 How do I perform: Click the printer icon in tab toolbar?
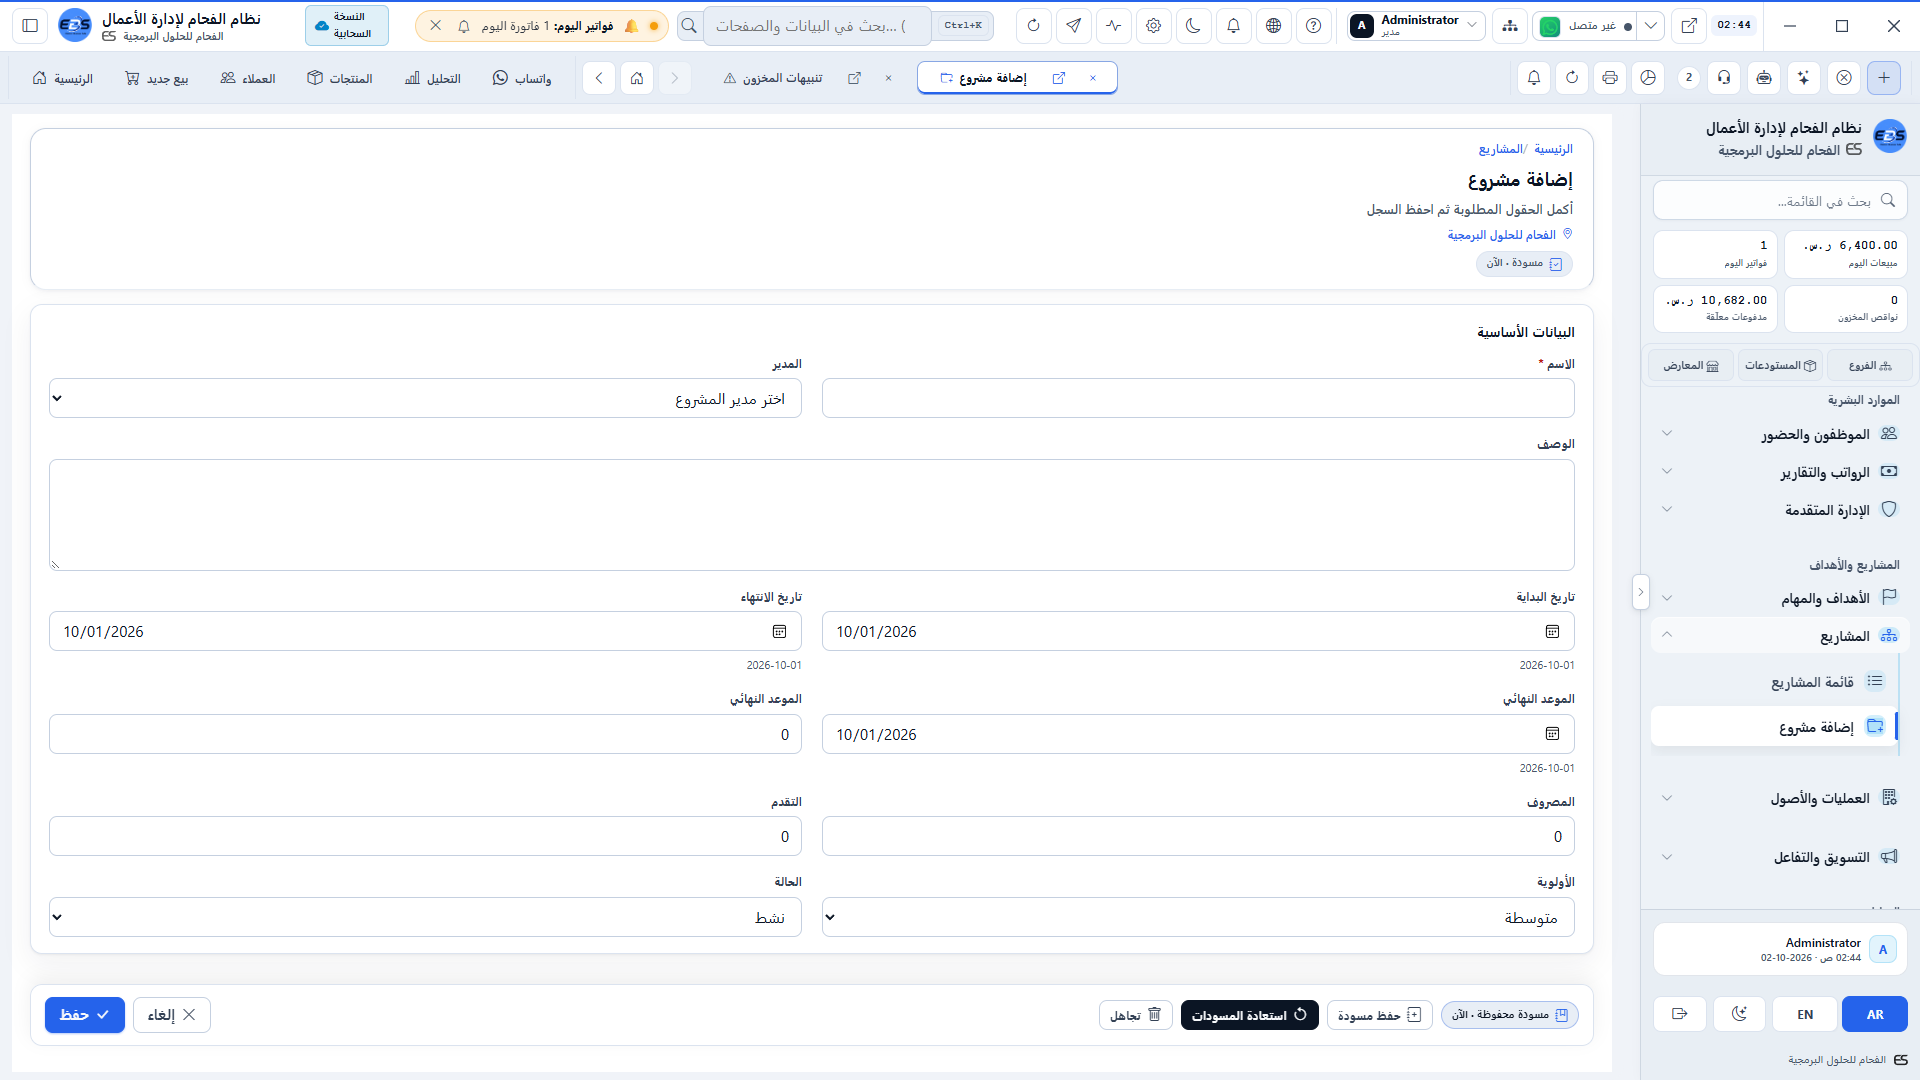pos(1610,78)
